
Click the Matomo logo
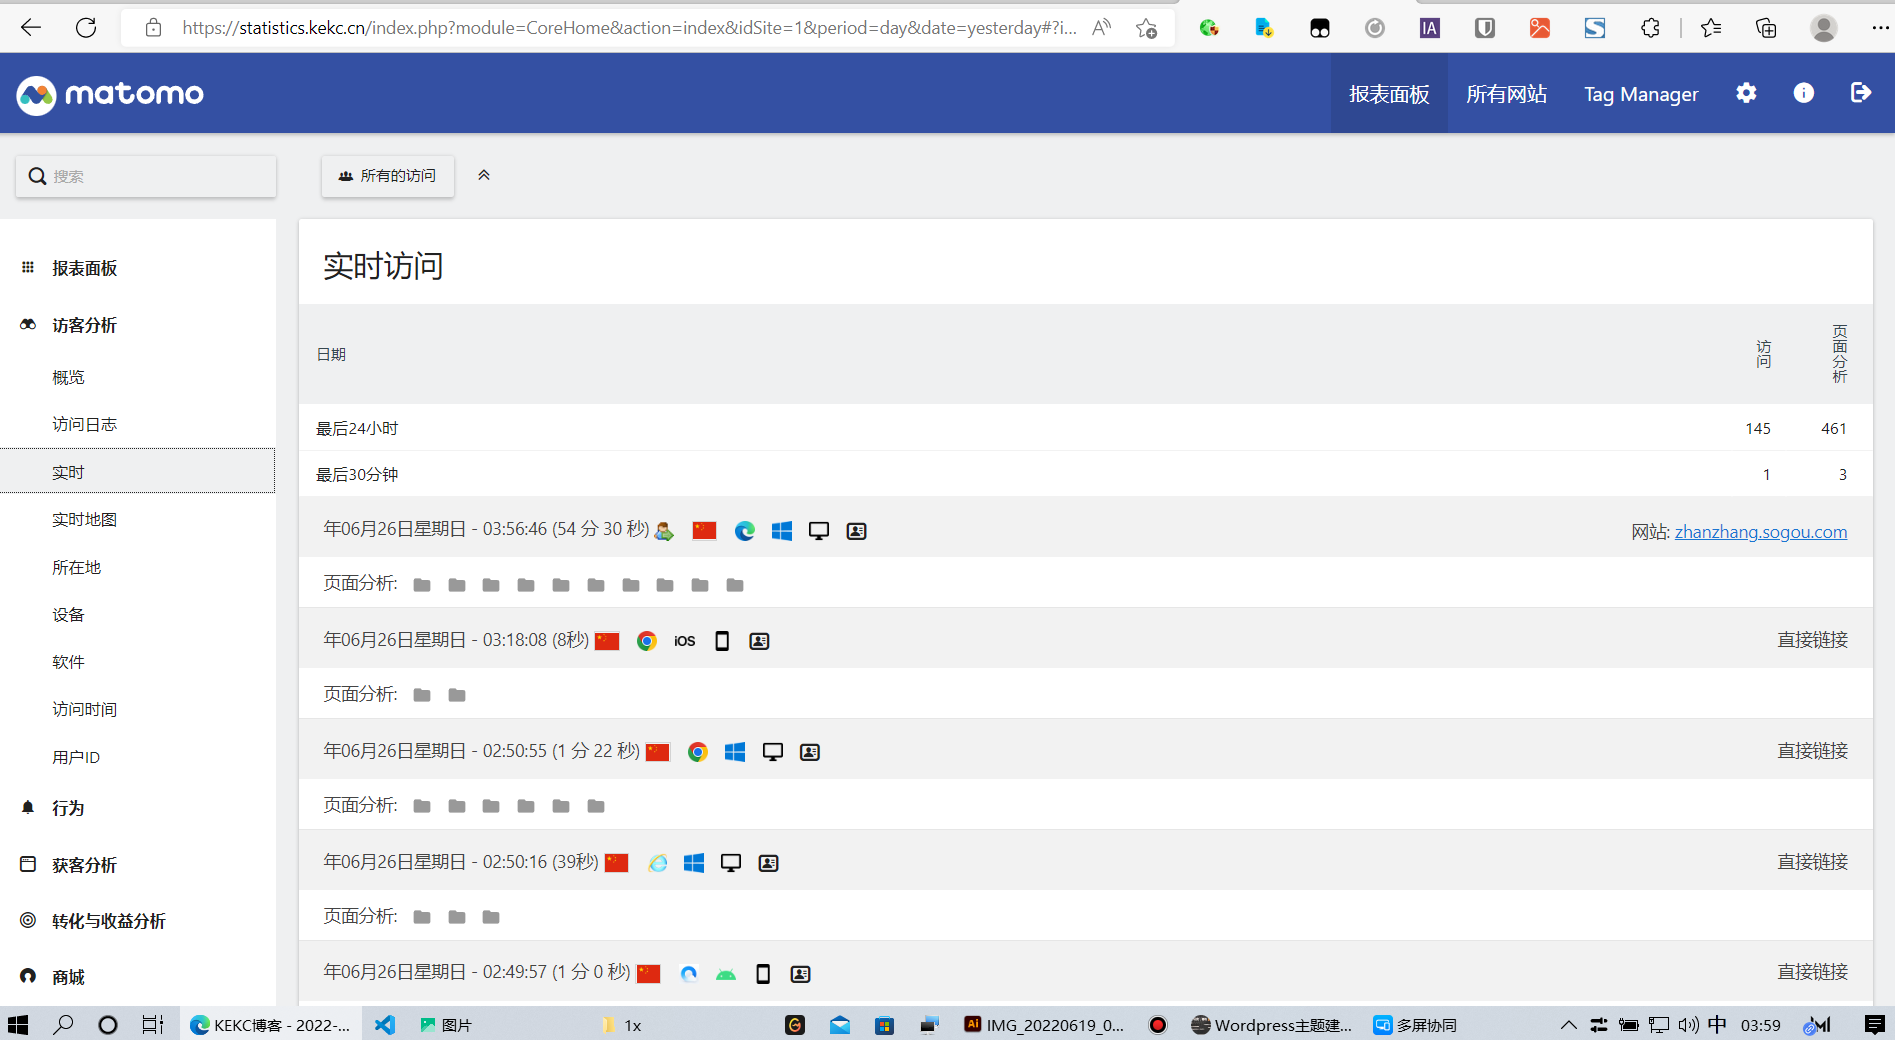click(110, 94)
